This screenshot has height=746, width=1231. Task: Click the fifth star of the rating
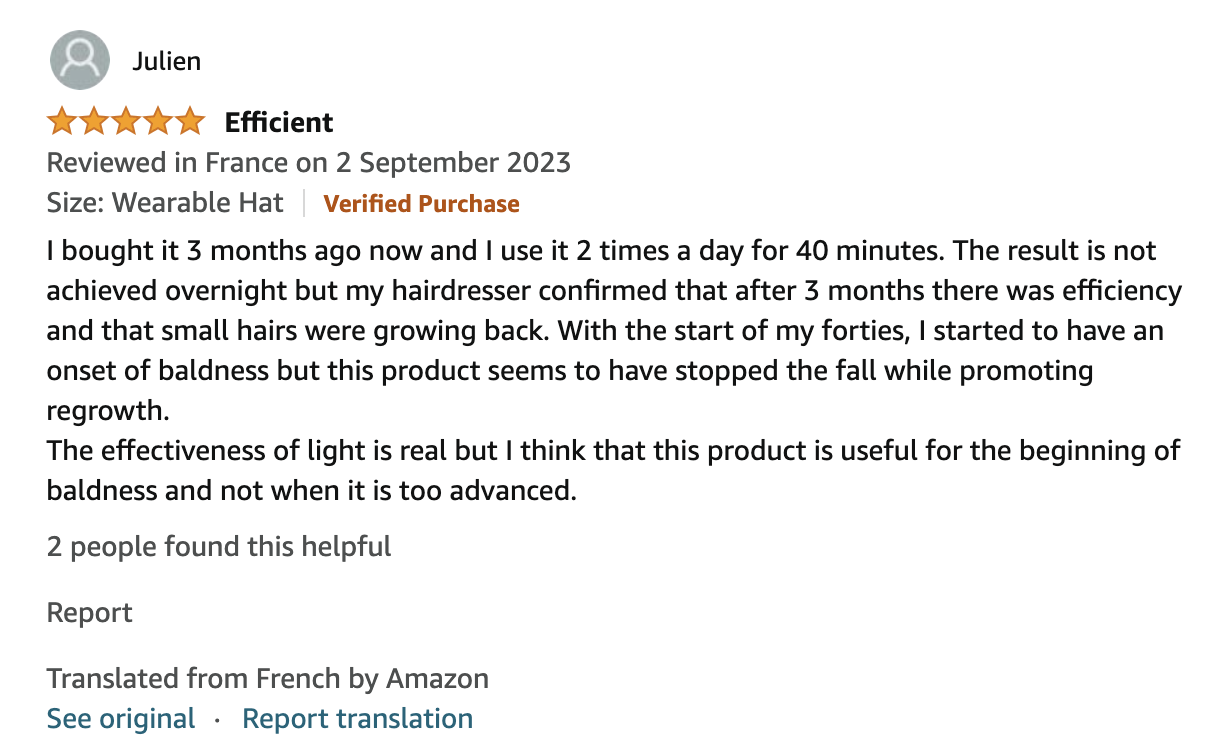coord(190,122)
